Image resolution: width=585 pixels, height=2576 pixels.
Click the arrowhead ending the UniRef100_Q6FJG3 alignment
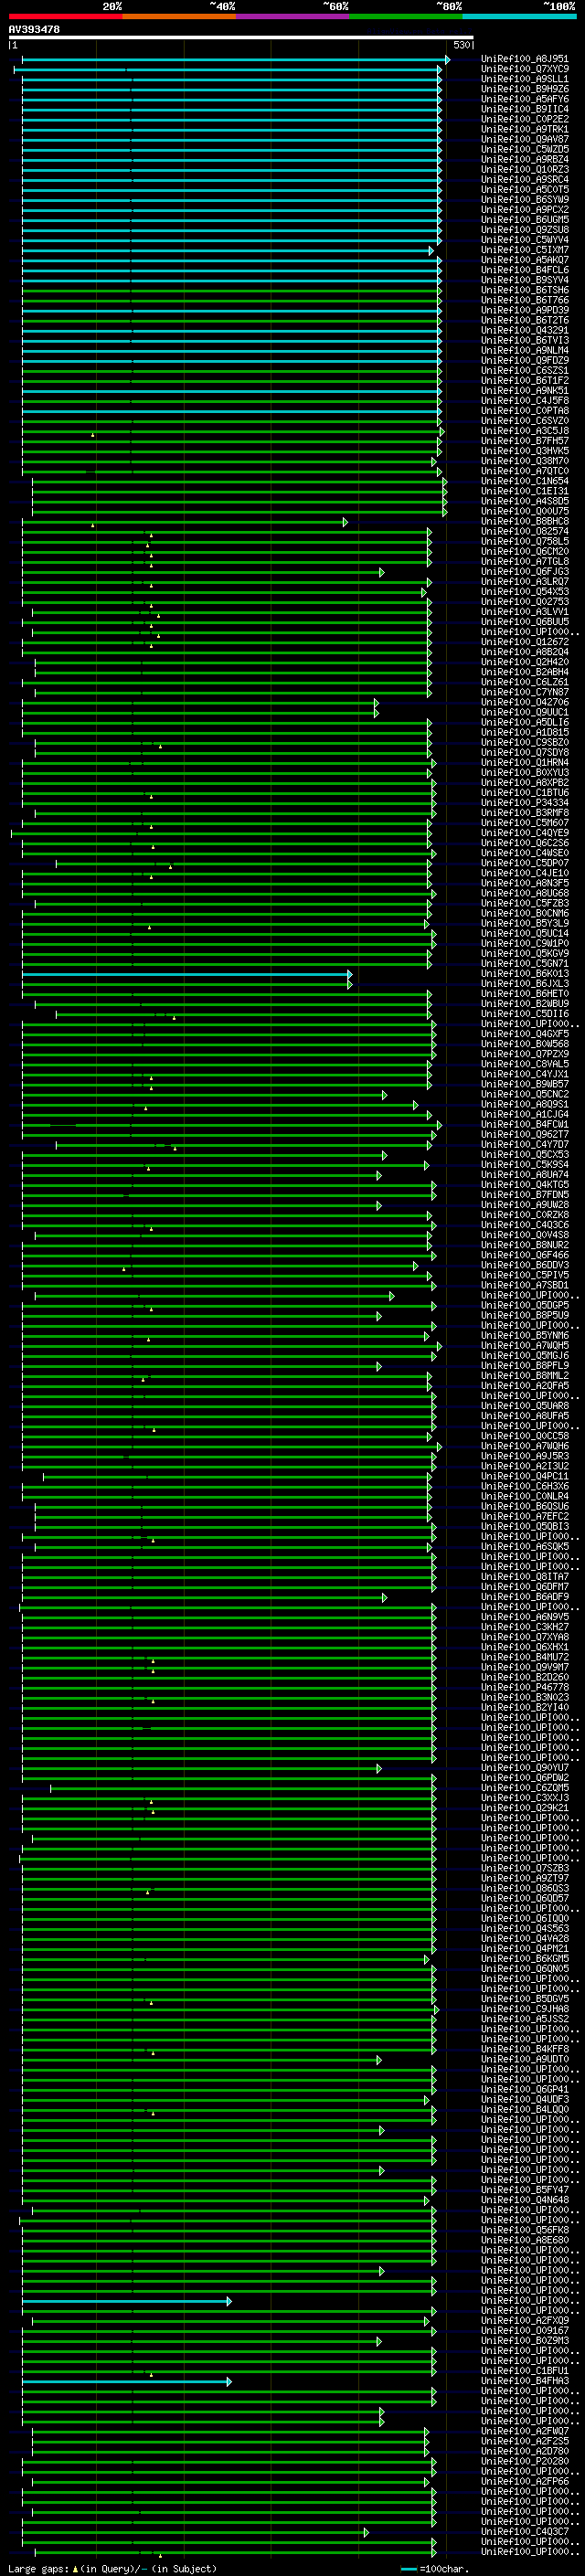pyautogui.click(x=381, y=573)
